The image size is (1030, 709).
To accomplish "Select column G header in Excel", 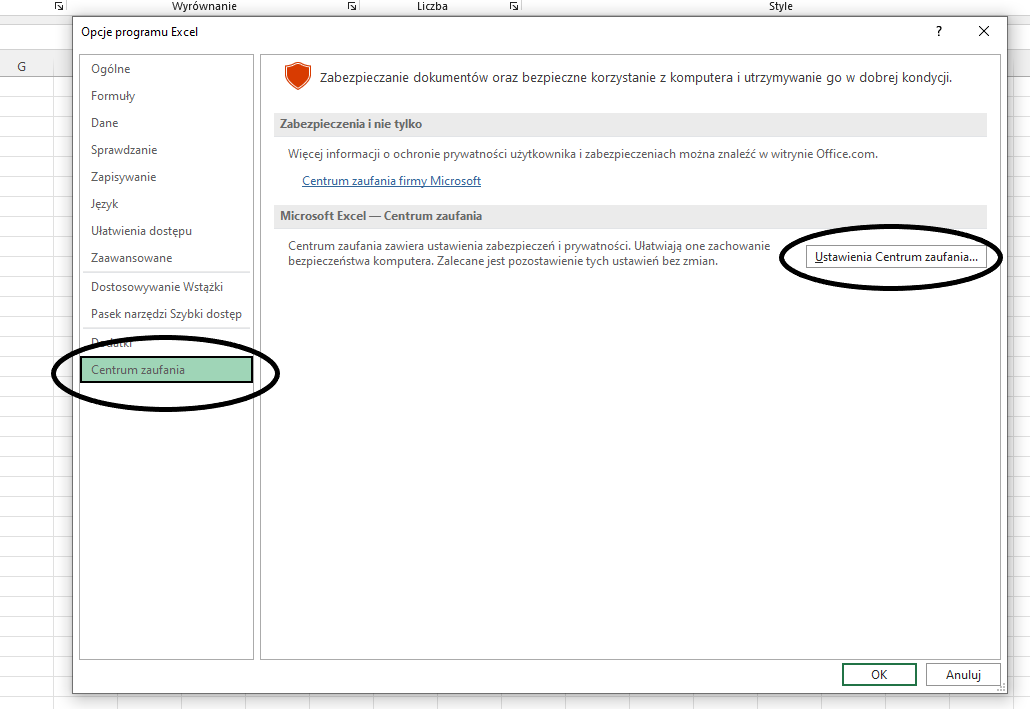I will click(22, 66).
